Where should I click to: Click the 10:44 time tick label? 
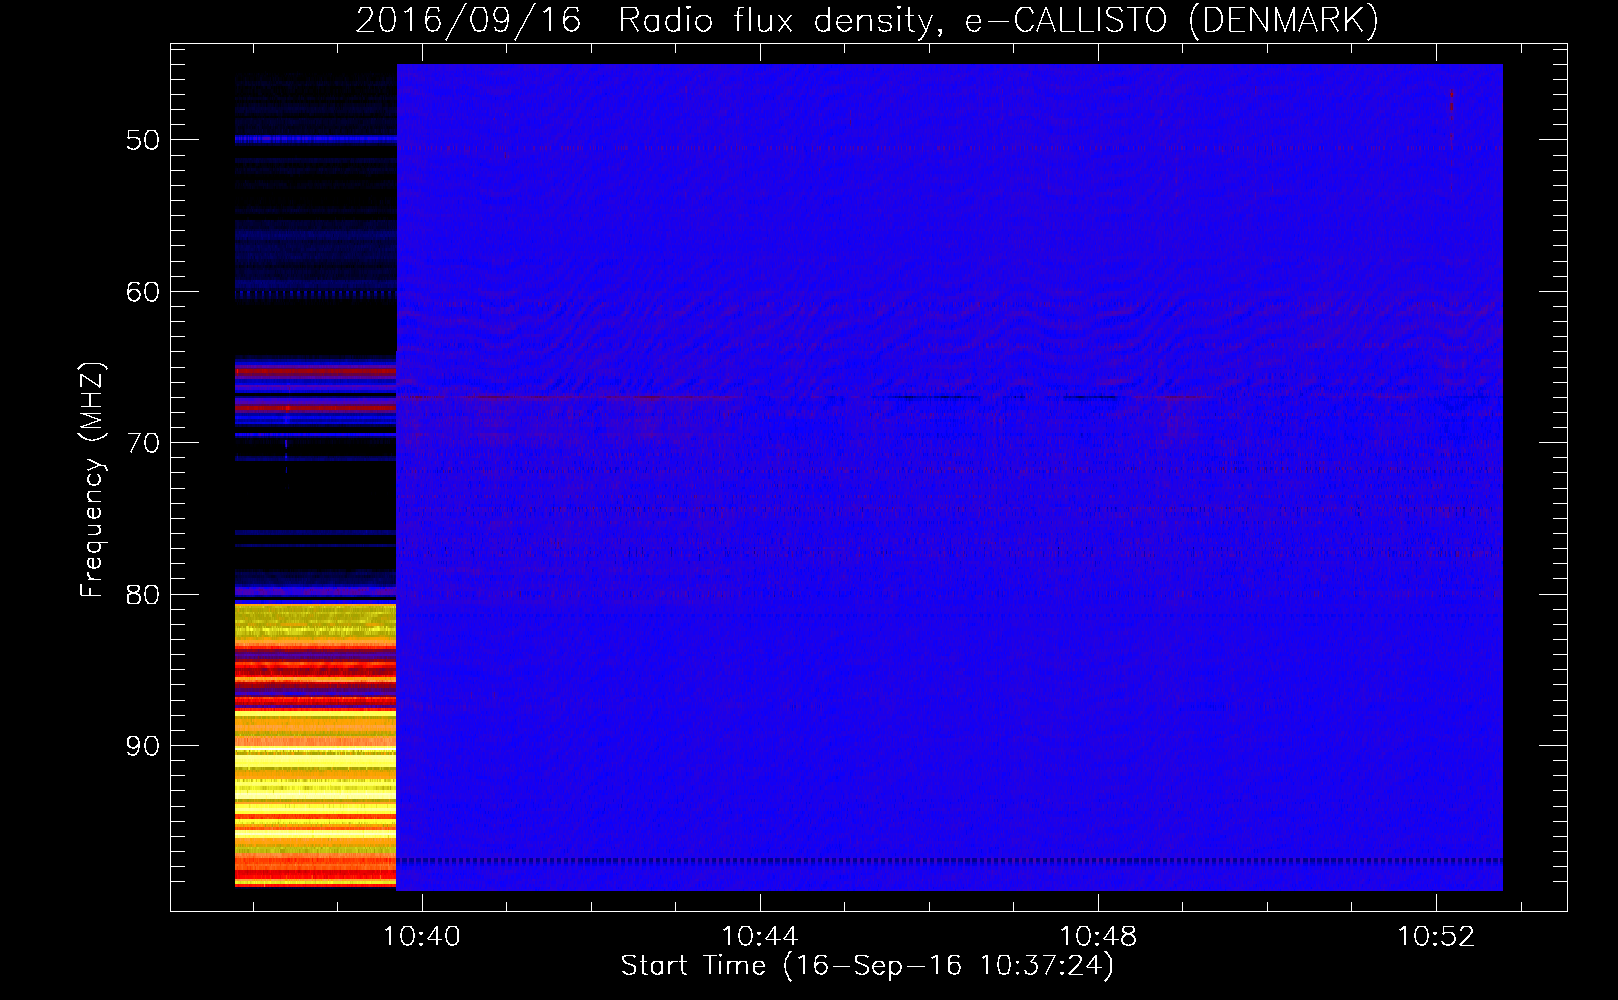click(x=760, y=936)
